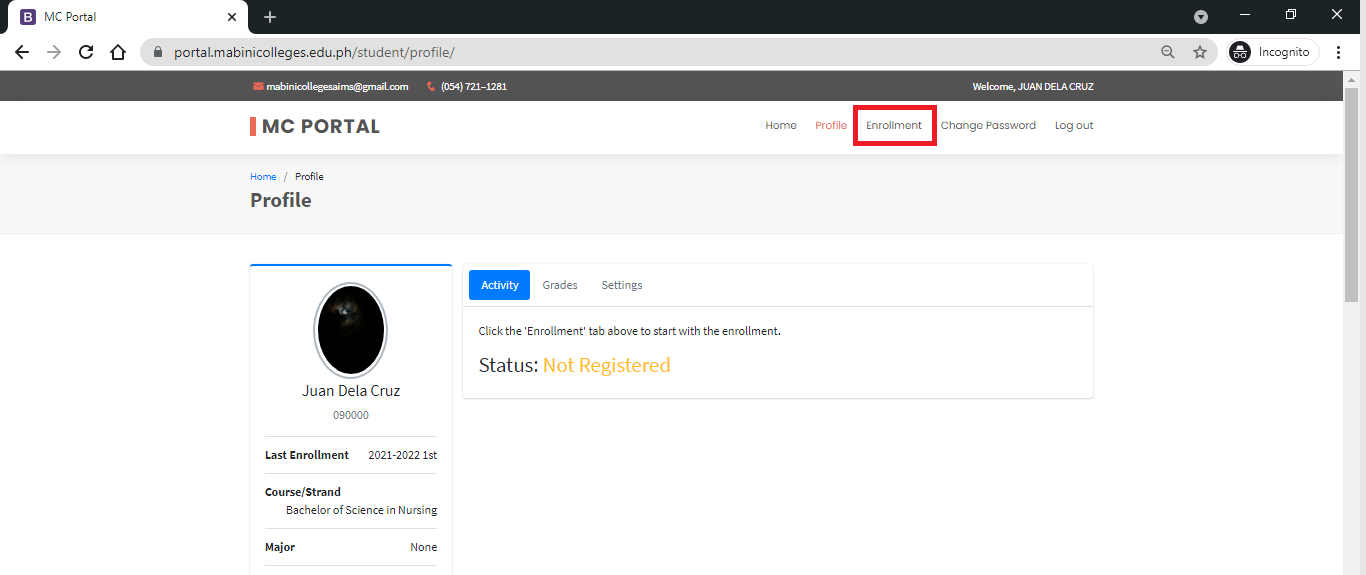Open Chrome three-dot menu
Screen dimensions: 1366x575
(1338, 52)
